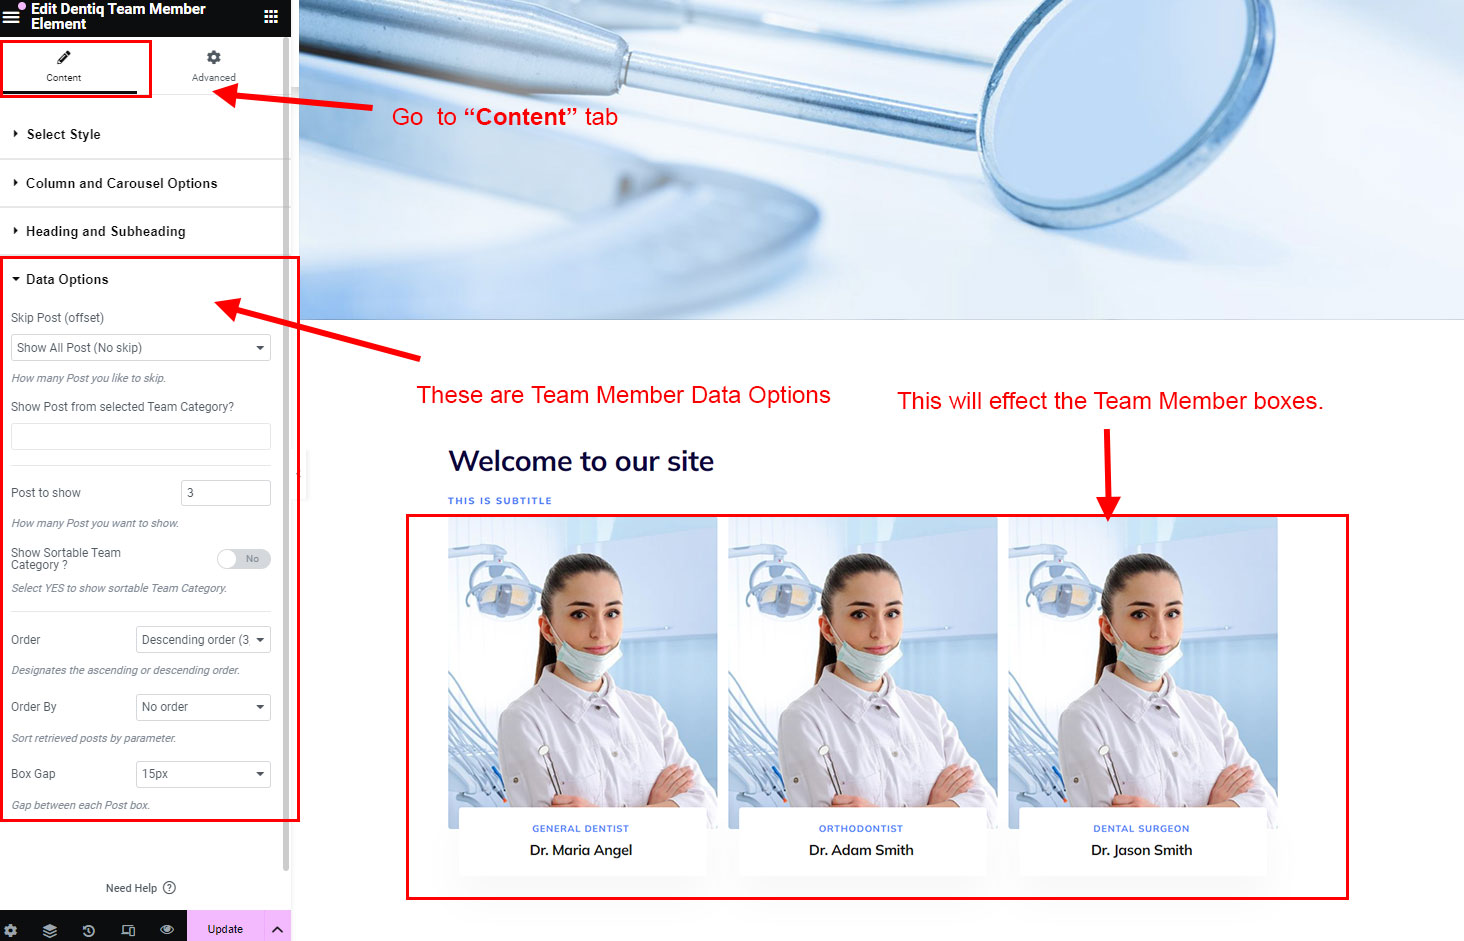Screen dimensions: 1464x941
Task: Expand Column and Carousel Options section
Action: [x=121, y=184]
